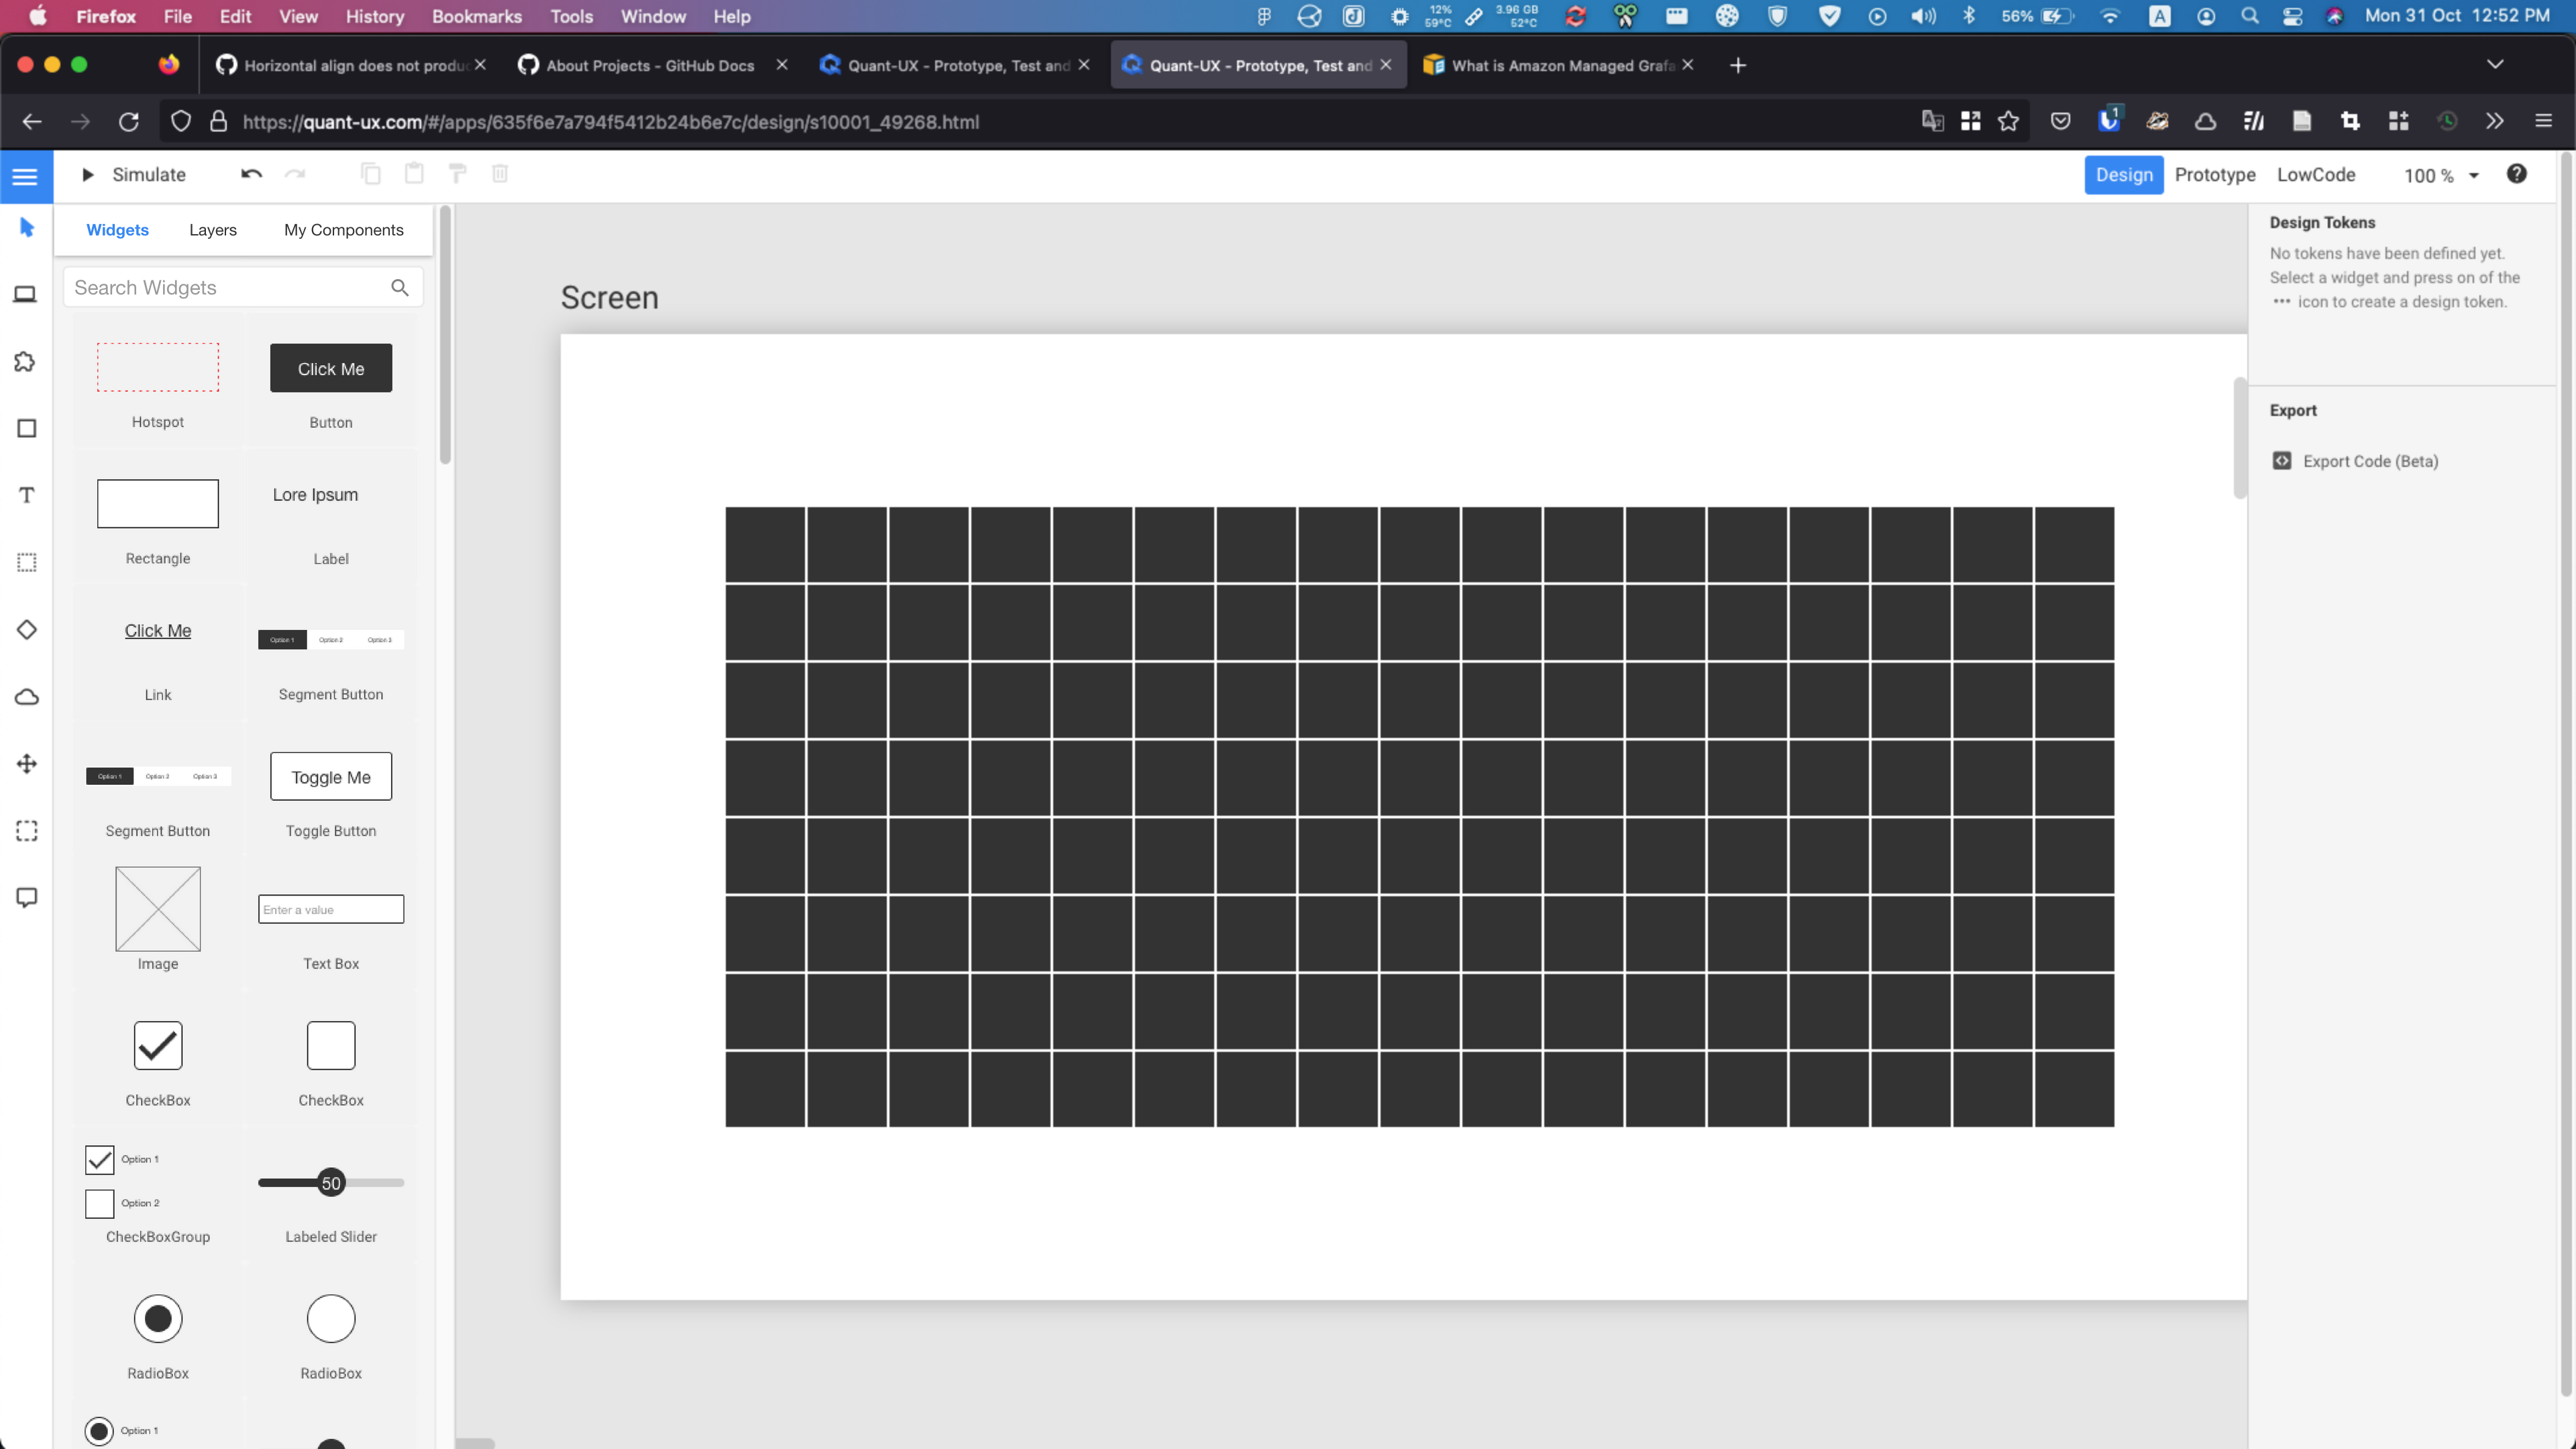Click the Labeled Slider widget handle at 50
This screenshot has height=1449, width=2576.
[x=330, y=1182]
